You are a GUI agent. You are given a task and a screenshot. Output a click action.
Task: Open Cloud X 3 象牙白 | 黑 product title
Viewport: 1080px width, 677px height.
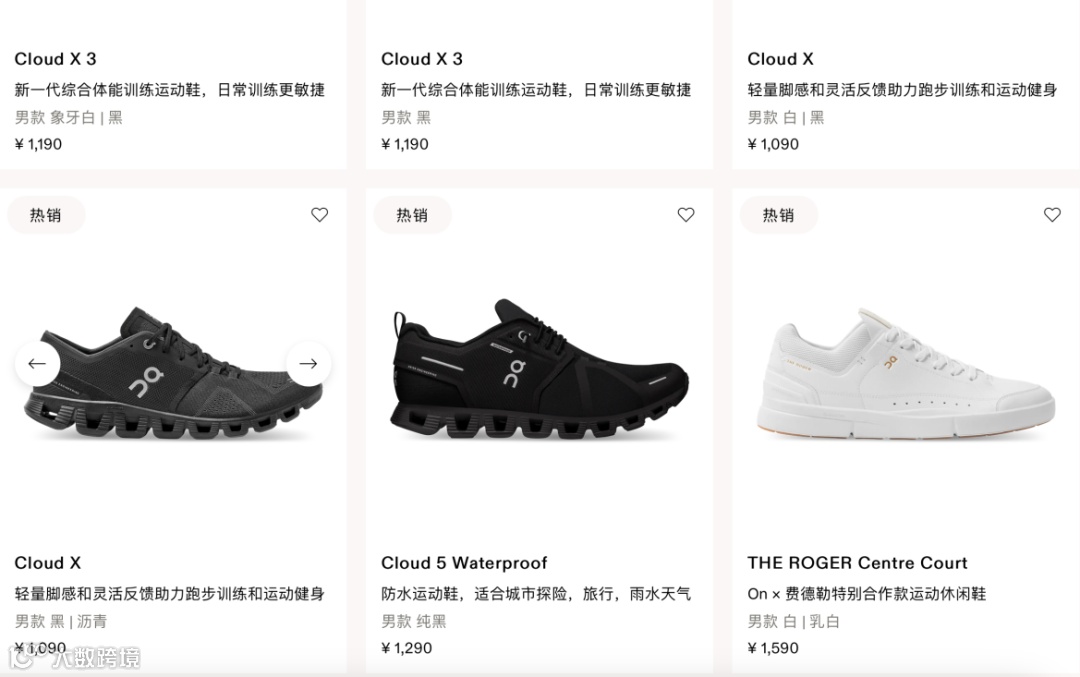coord(55,59)
